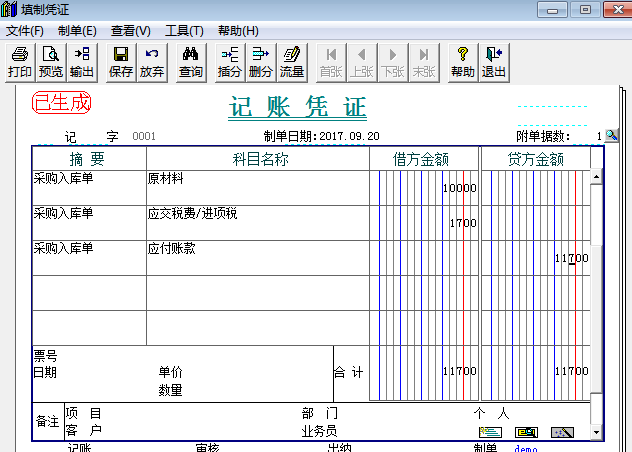Click the 附单据数 value 1
The width and height of the screenshot is (632, 452).
click(x=599, y=136)
